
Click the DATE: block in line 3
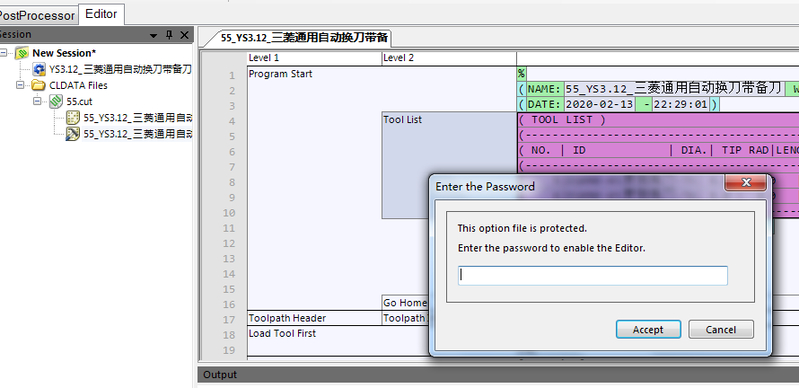click(544, 105)
